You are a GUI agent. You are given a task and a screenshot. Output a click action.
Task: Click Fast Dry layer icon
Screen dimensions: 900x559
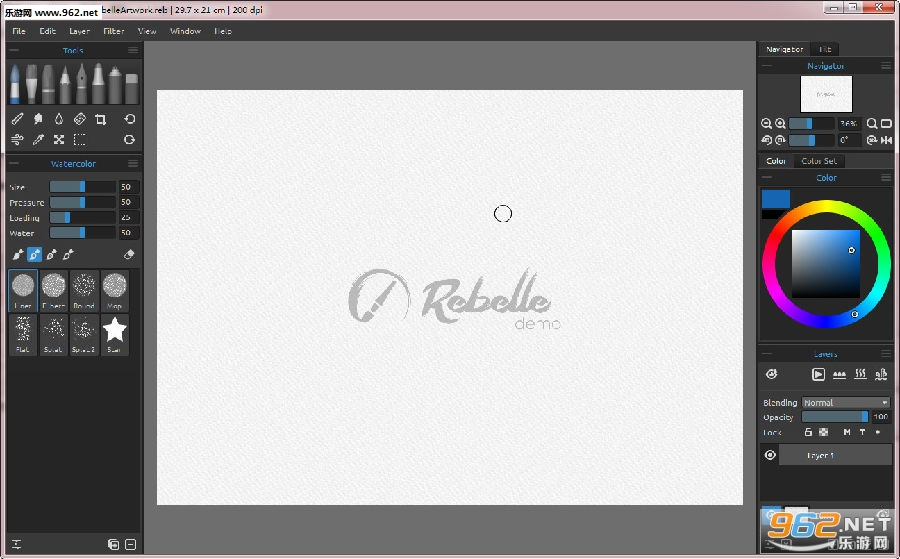tap(880, 374)
